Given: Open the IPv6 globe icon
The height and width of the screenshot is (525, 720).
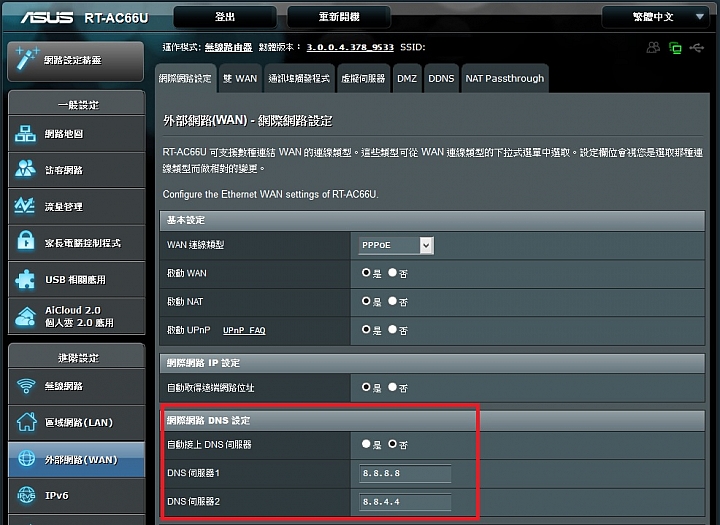Looking at the screenshot, I should click(26, 495).
